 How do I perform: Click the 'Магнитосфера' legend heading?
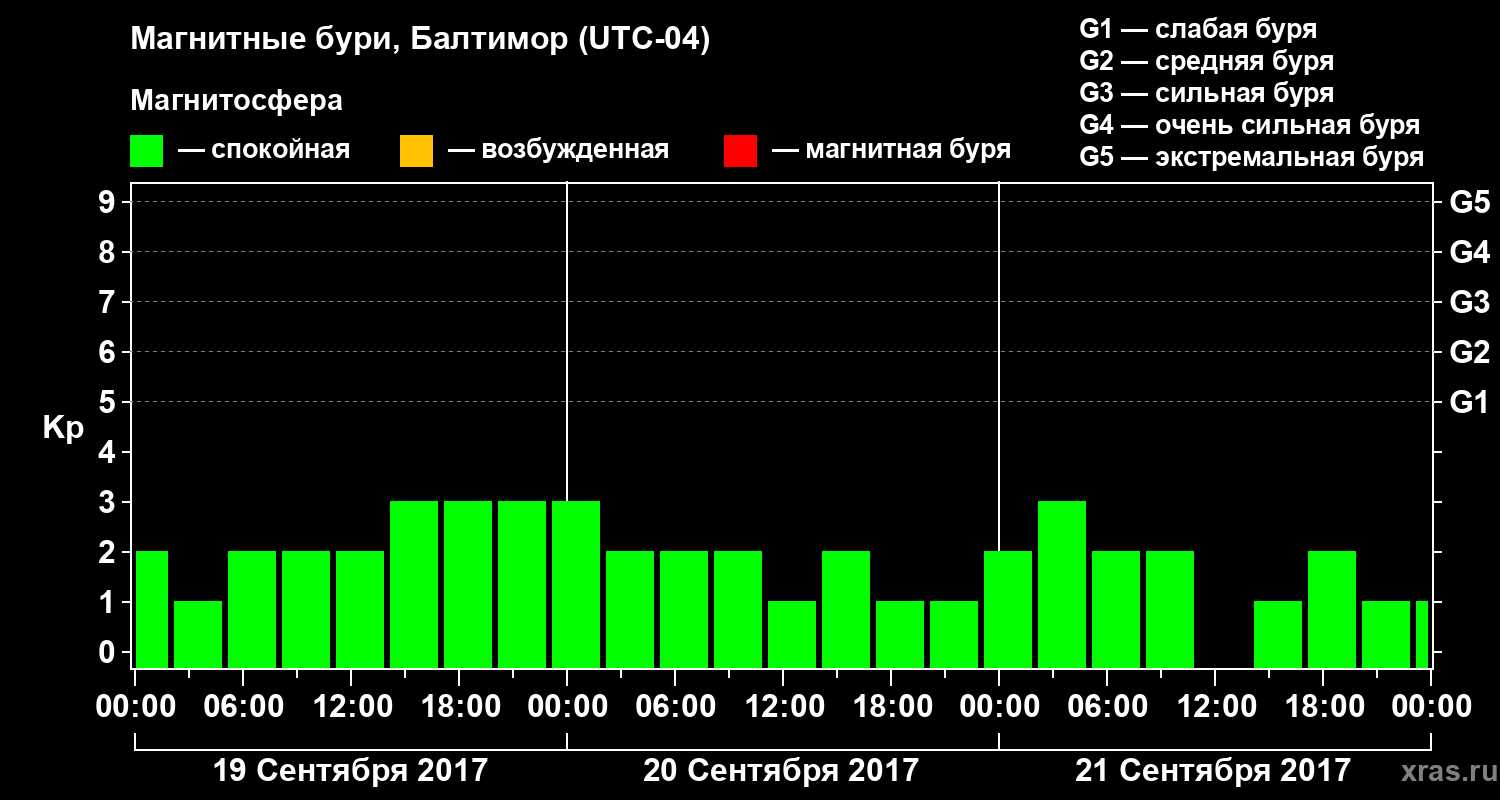[236, 101]
